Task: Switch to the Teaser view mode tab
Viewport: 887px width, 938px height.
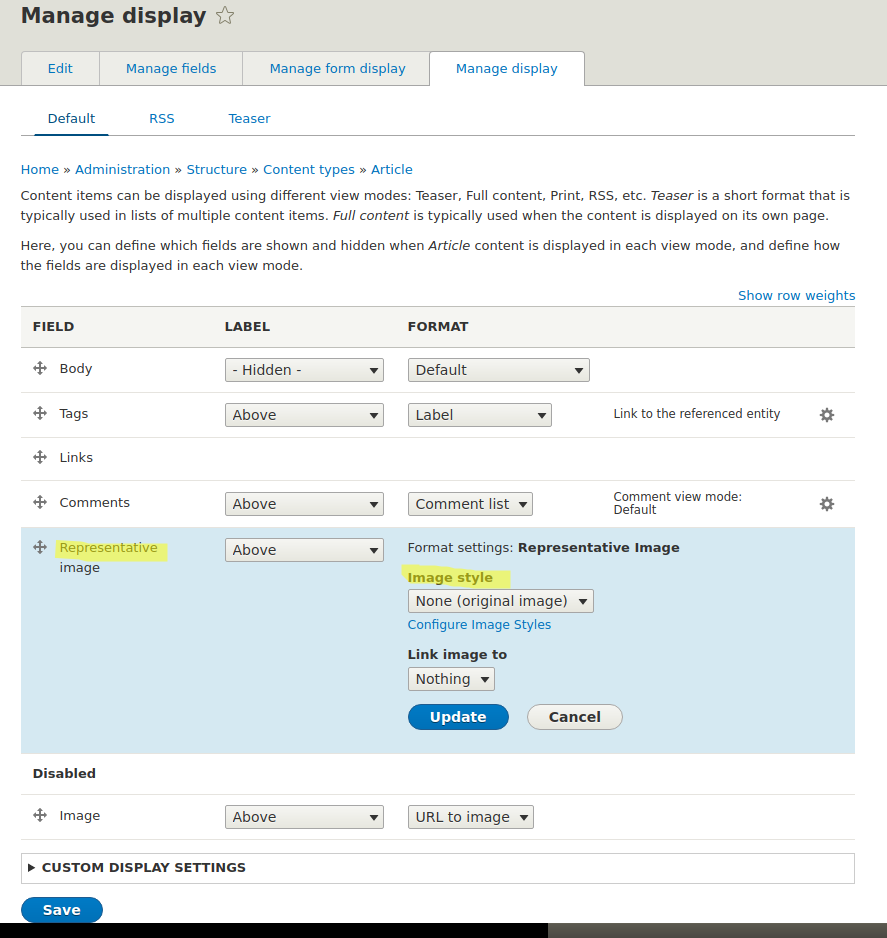Action: tap(249, 118)
